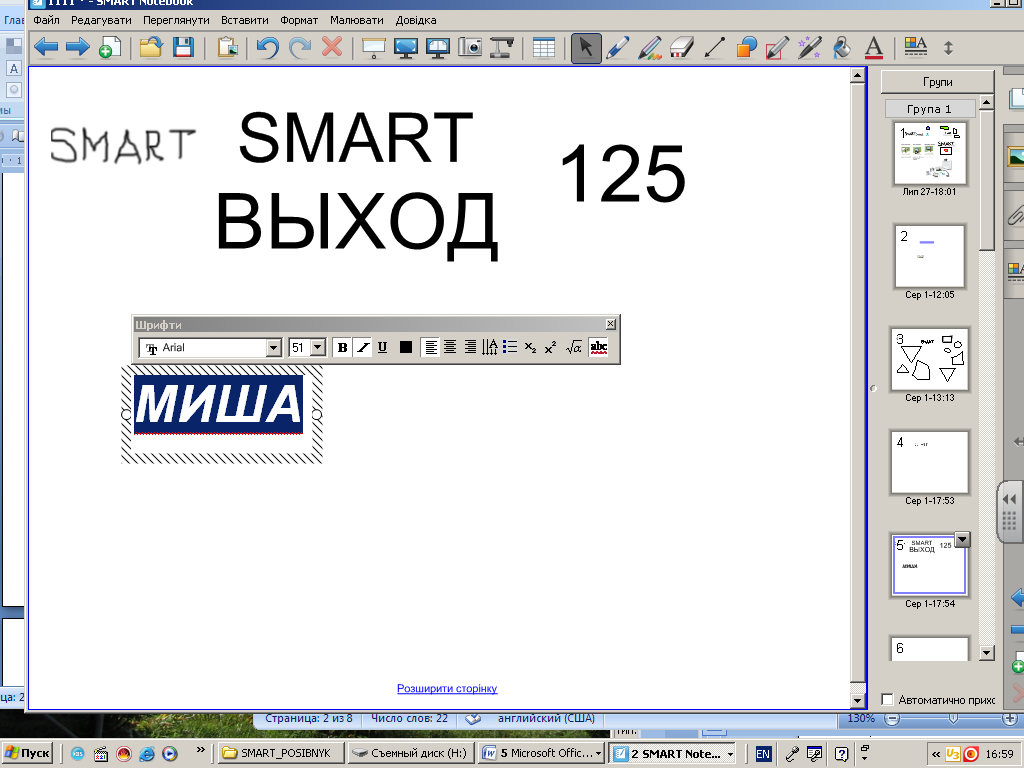The image size is (1024, 768).
Task: Toggle underline in Fonts toolbar
Action: (383, 347)
